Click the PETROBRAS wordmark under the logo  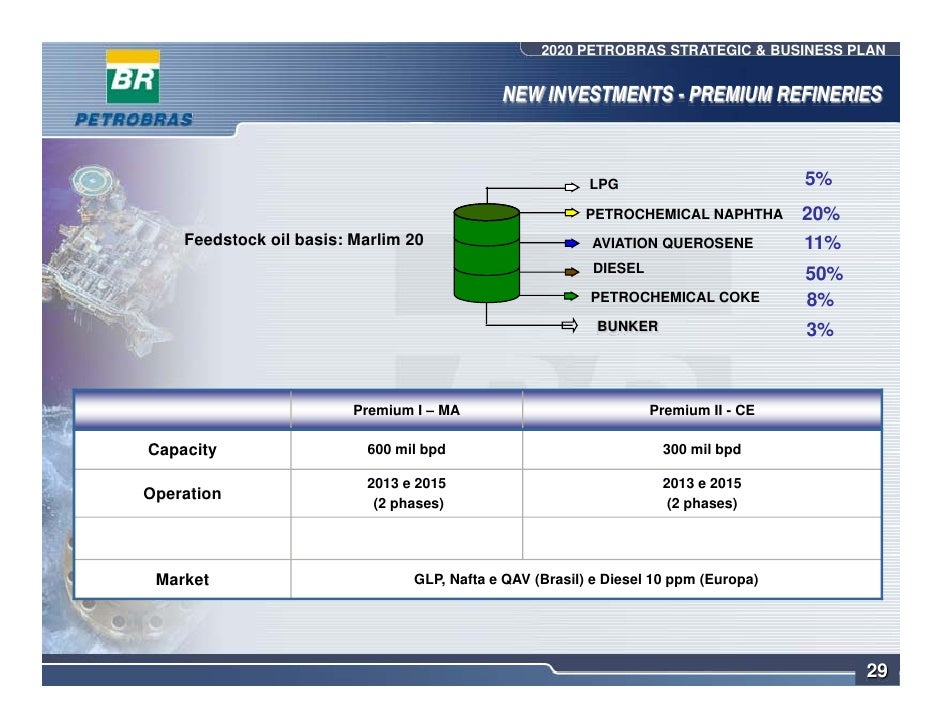pyautogui.click(x=133, y=120)
